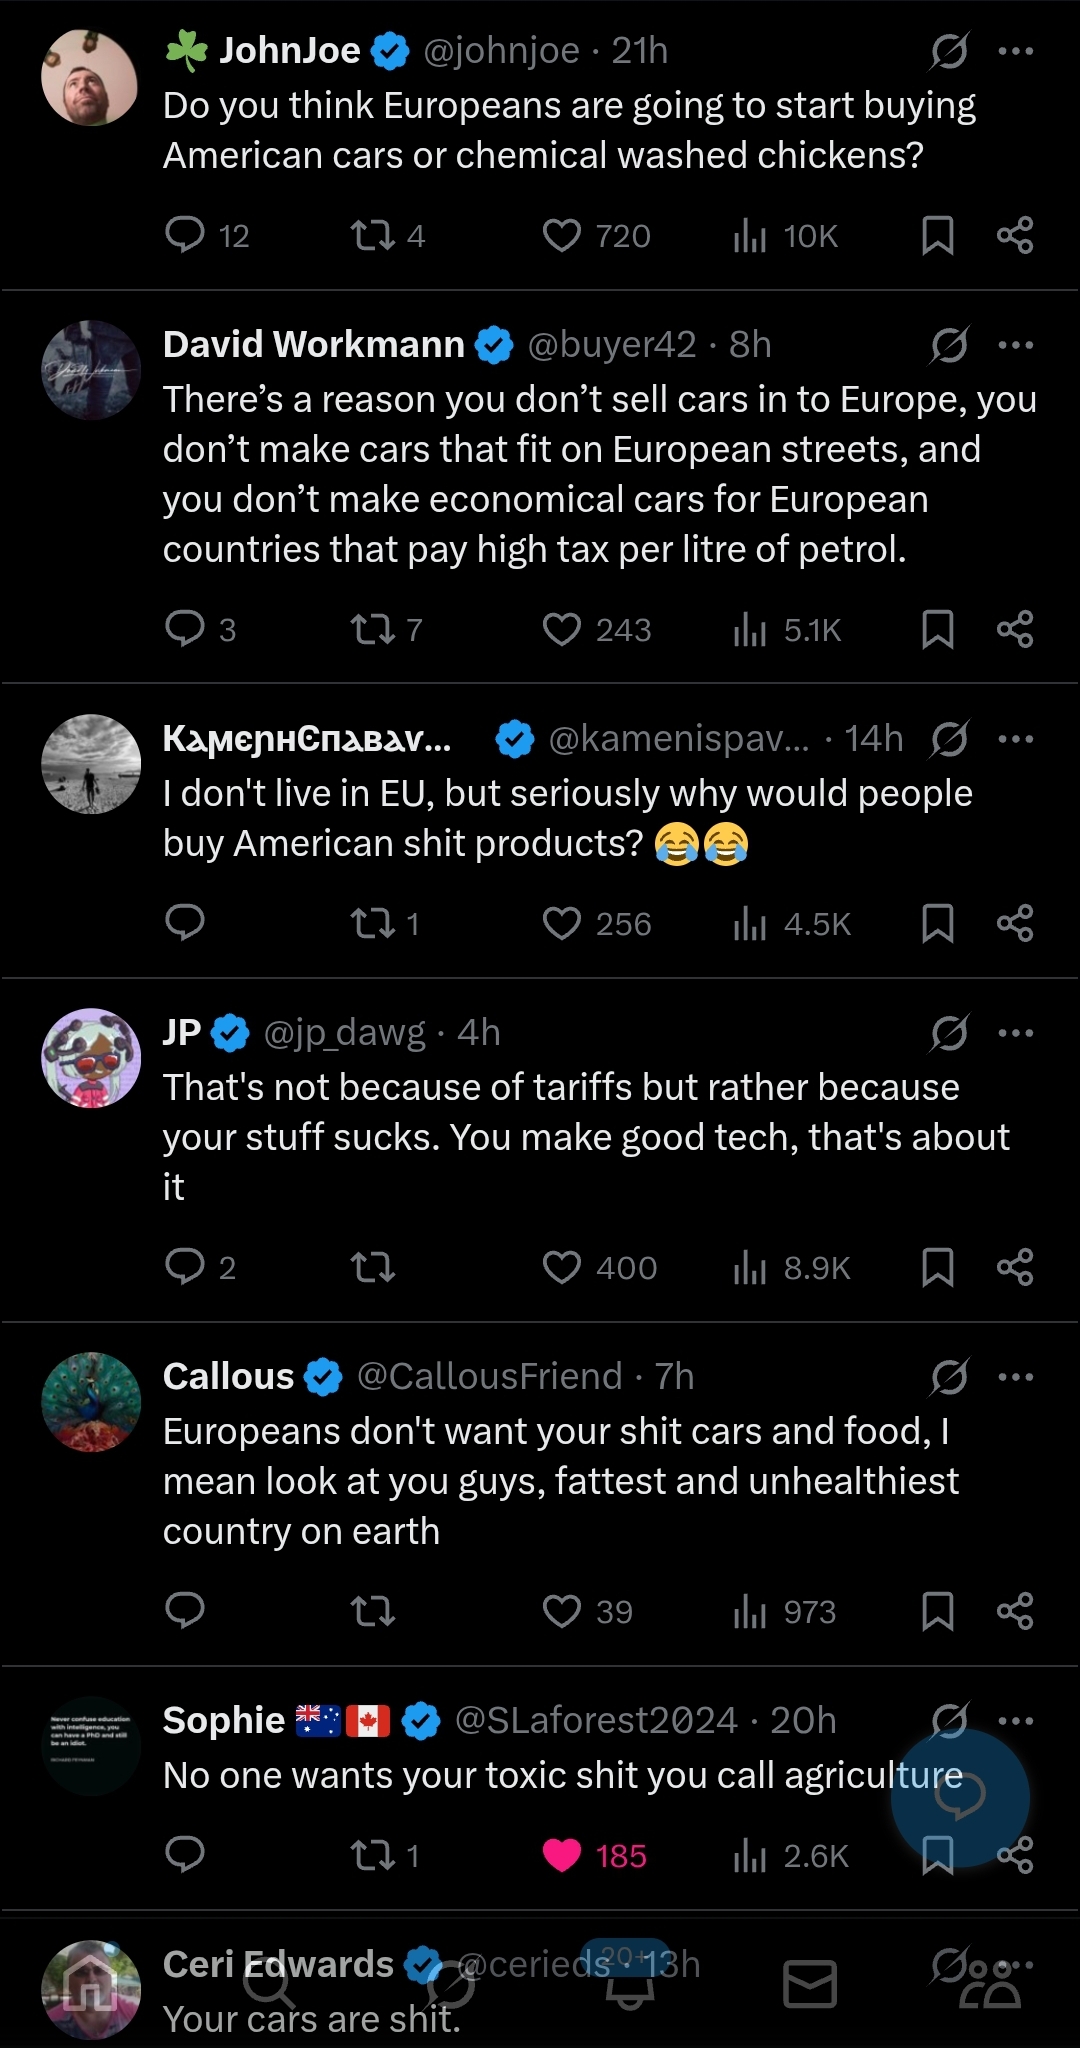
Task: Unlike Sophie's tweet
Action: click(562, 1855)
